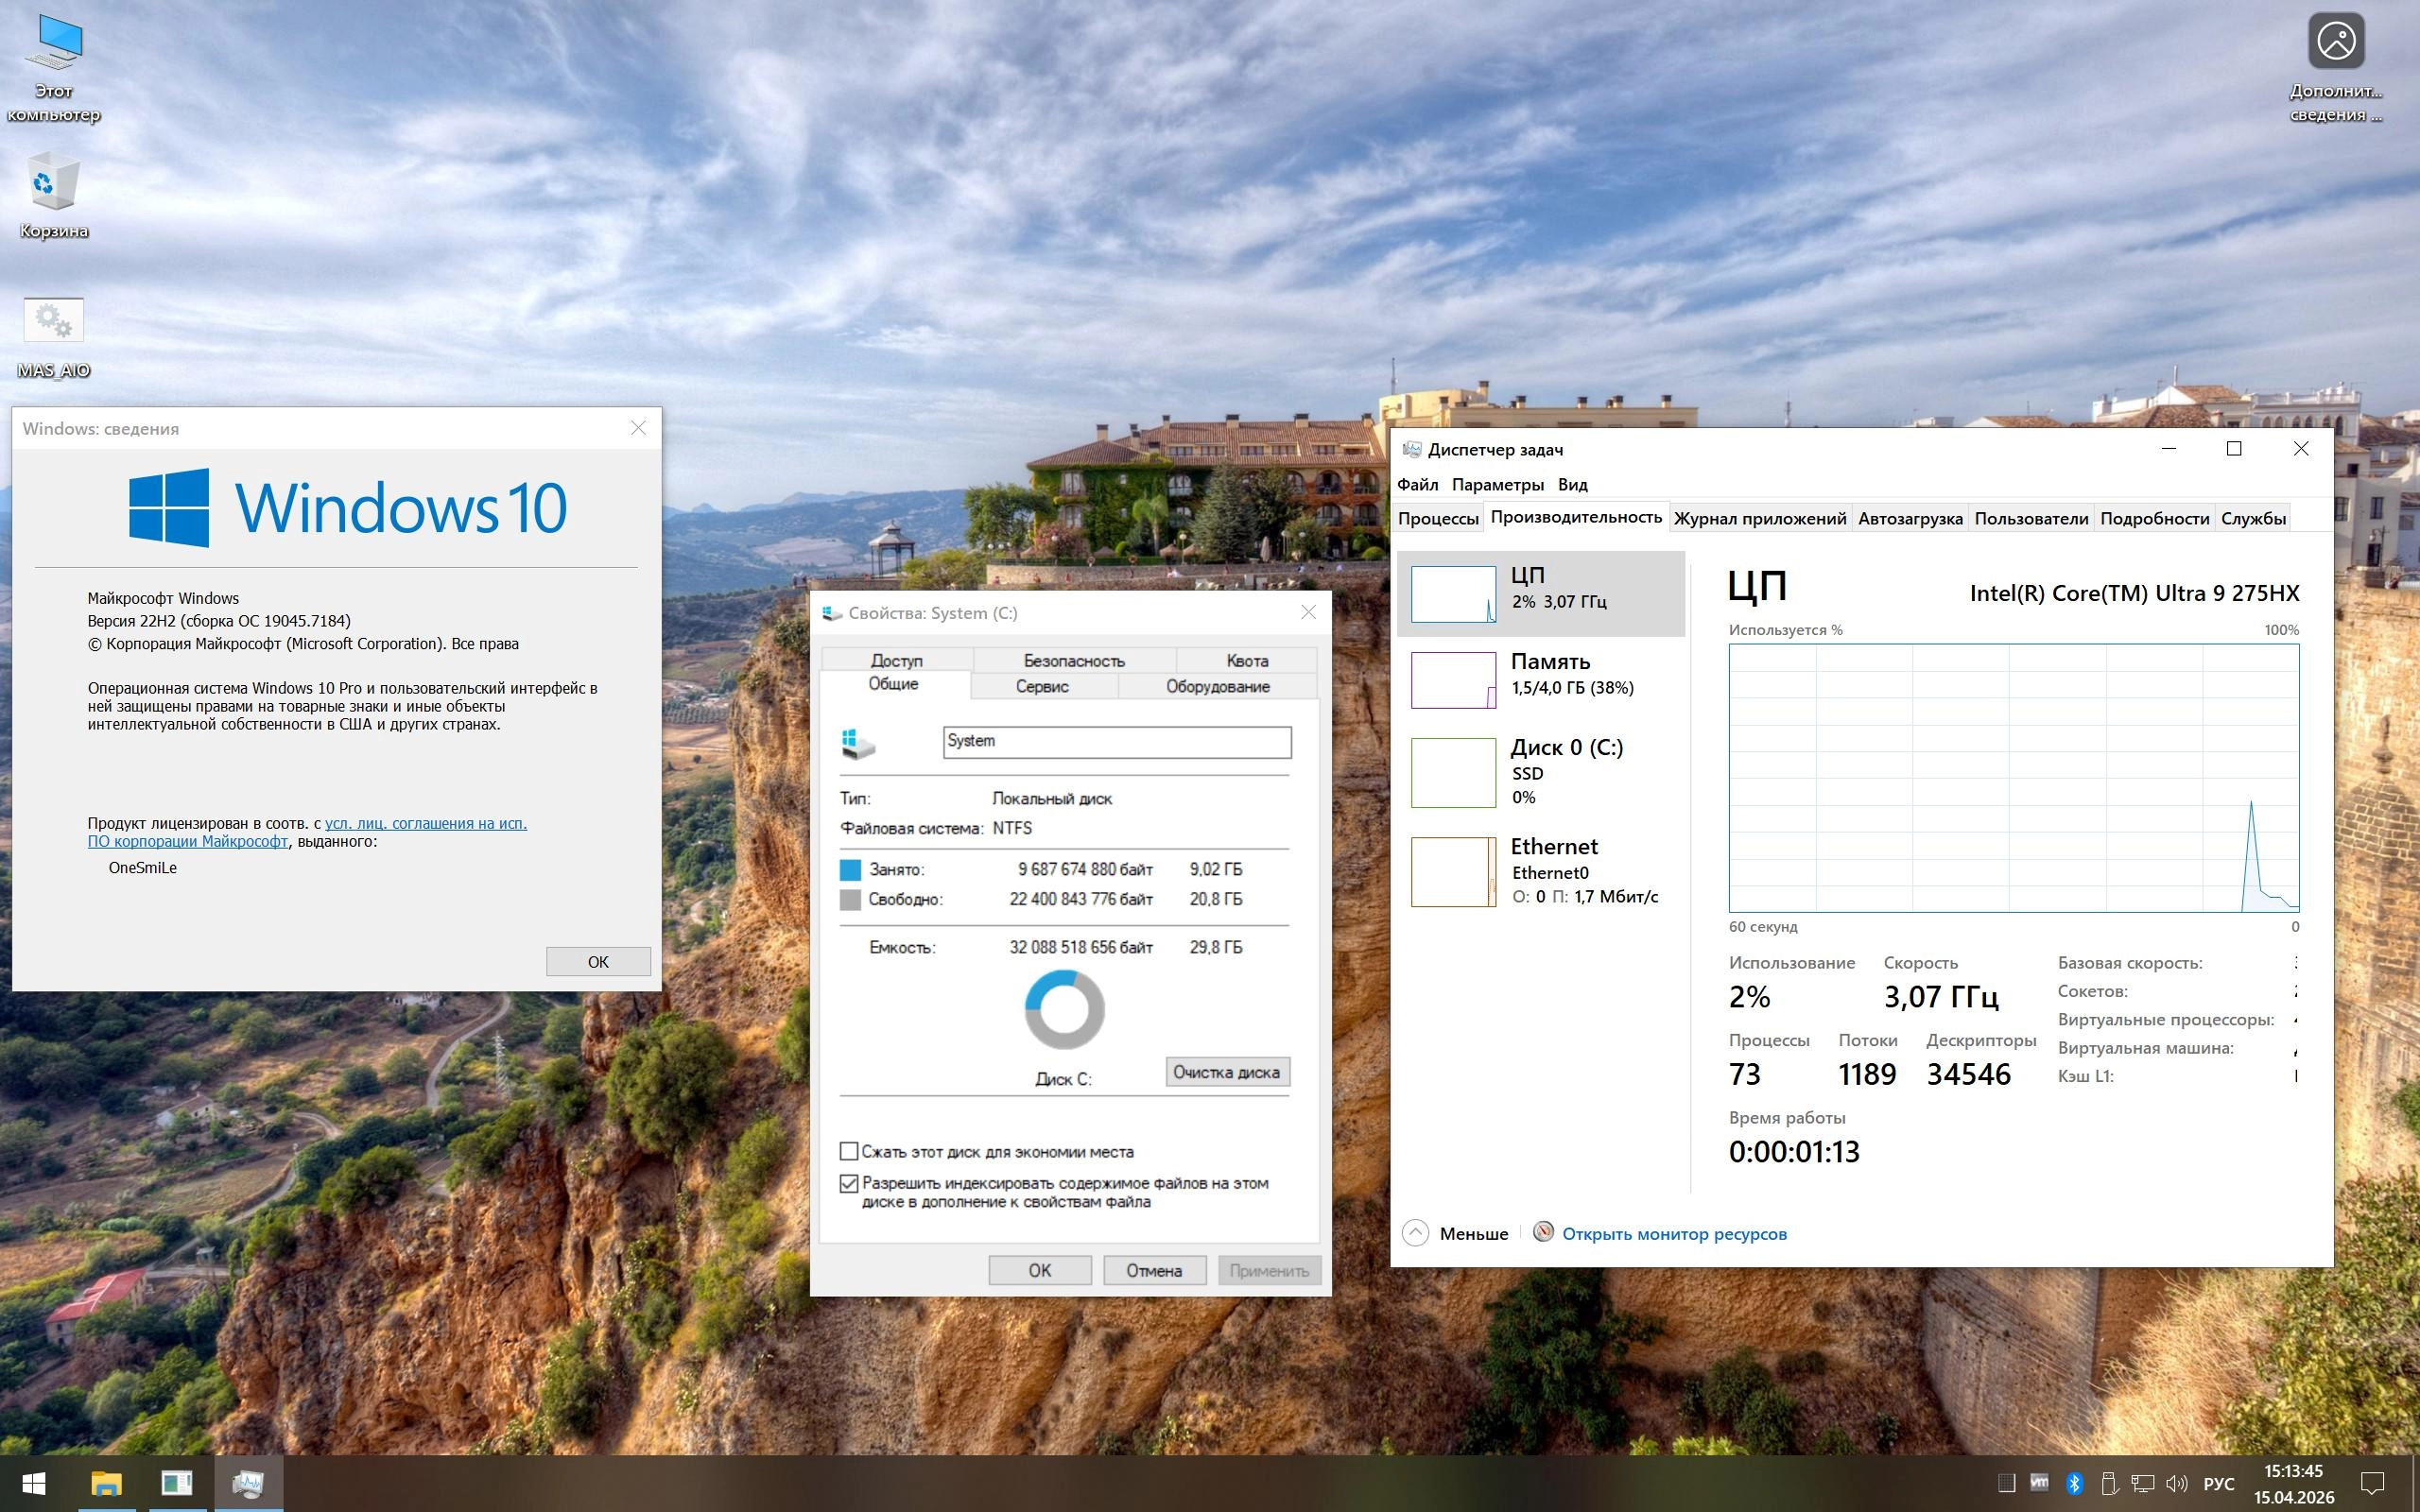Click the System volume label text field
This screenshot has height=1512, width=2420.
[1116, 742]
